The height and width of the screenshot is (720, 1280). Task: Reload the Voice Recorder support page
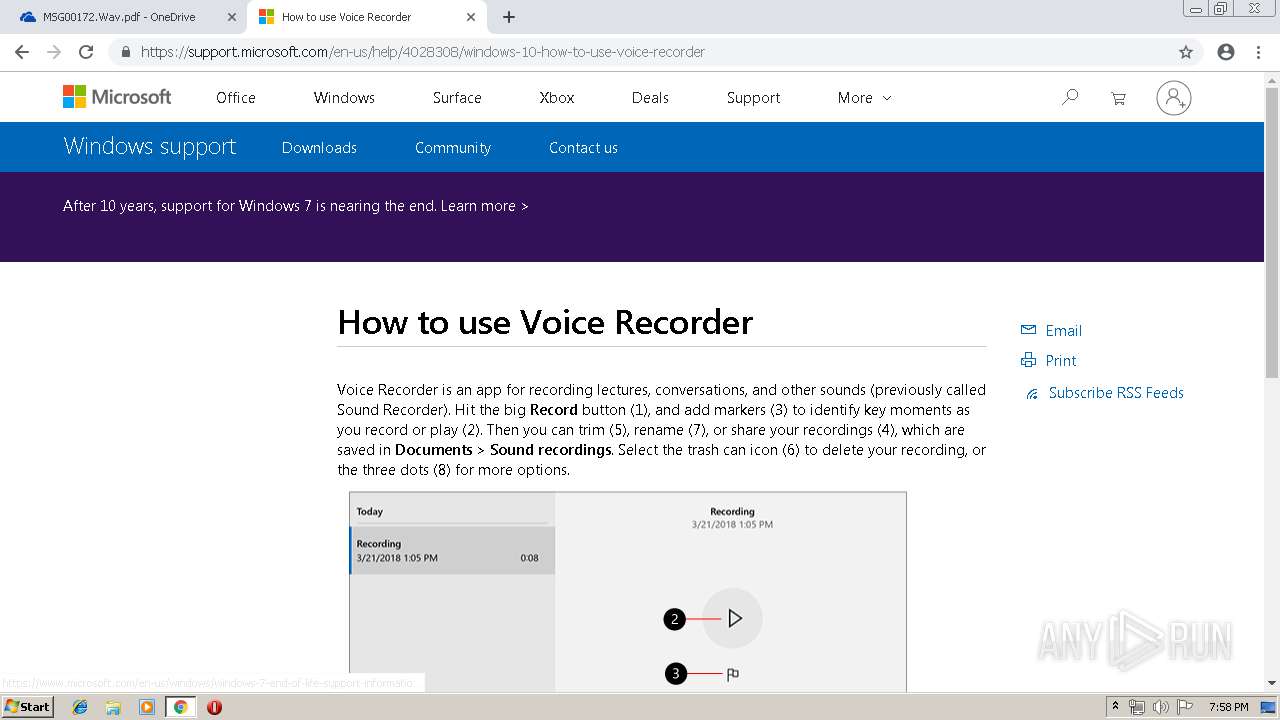tap(86, 52)
